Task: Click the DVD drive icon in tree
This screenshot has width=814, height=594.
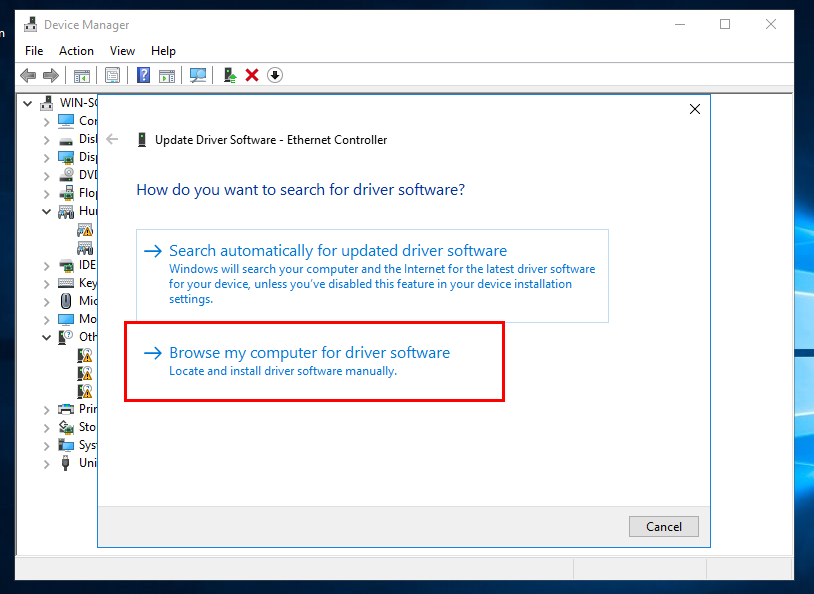Action: coord(66,174)
